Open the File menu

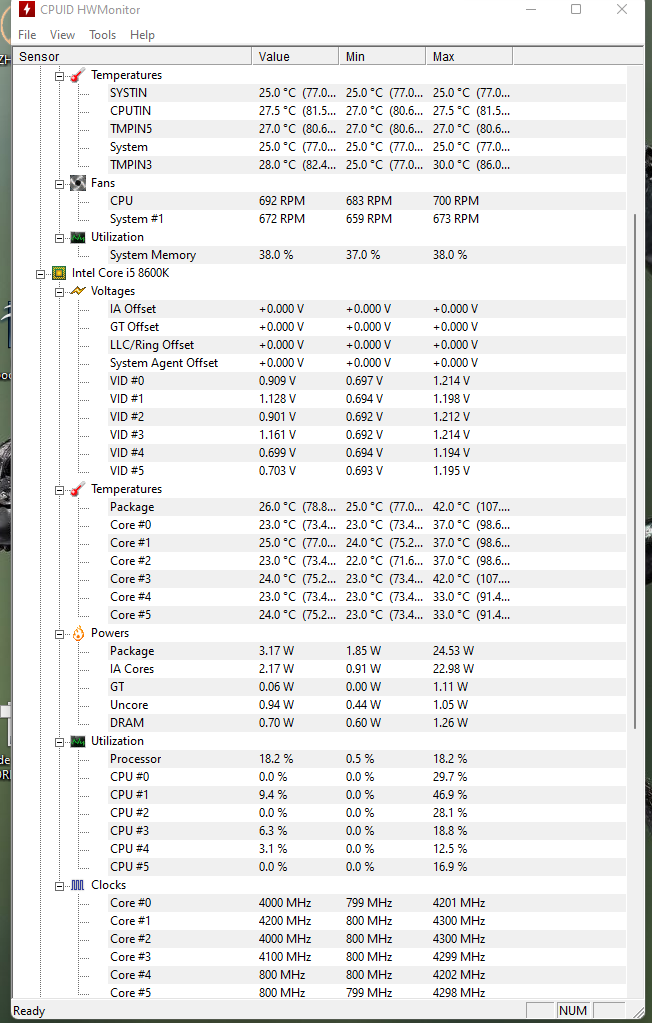tap(27, 35)
